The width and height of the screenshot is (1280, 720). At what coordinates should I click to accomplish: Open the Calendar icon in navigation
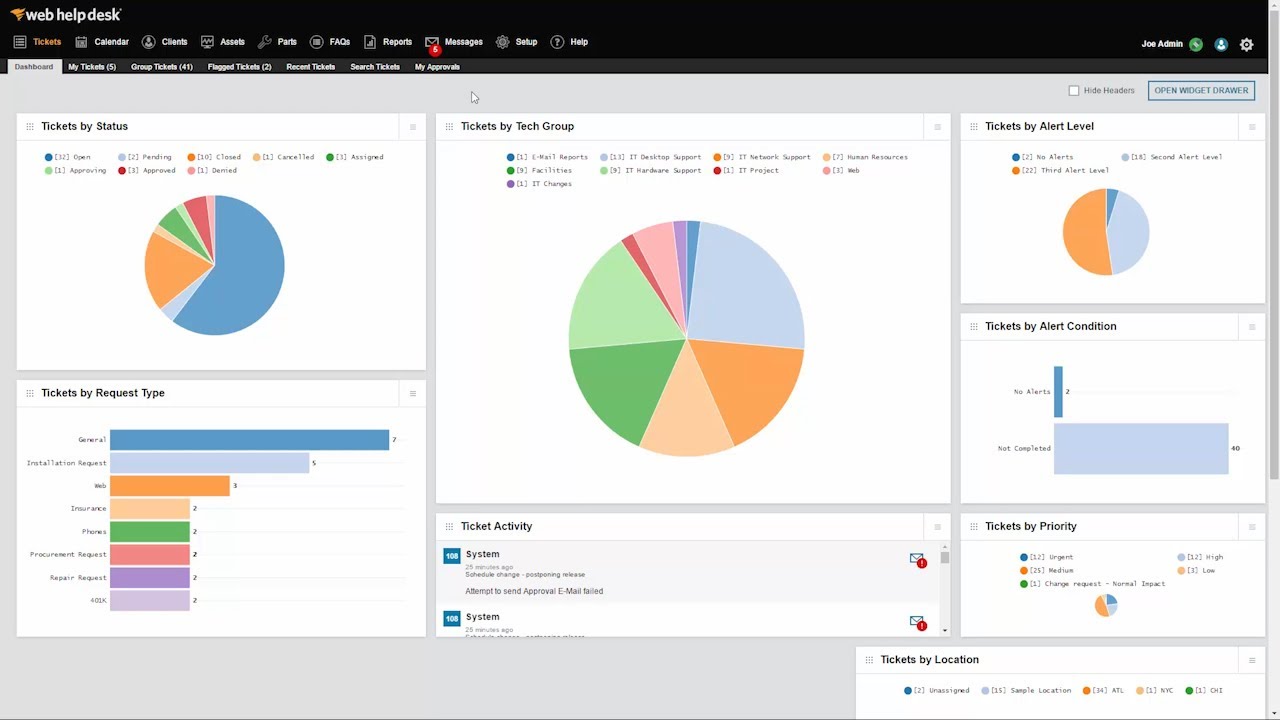pyautogui.click(x=81, y=42)
